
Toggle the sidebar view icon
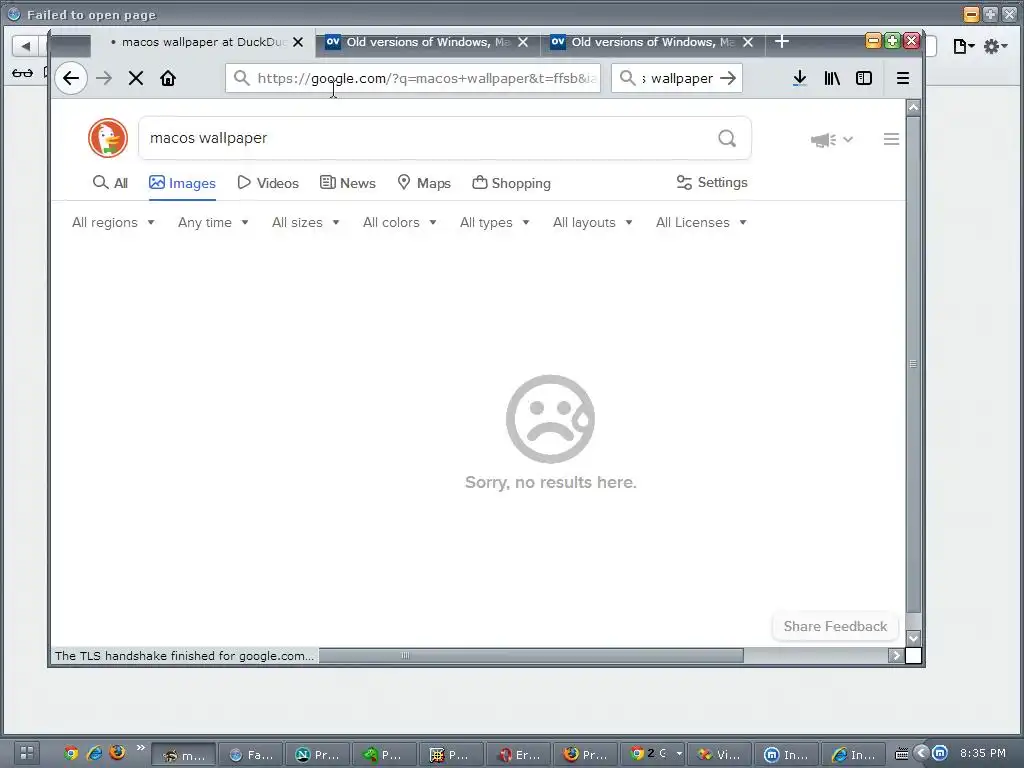864,78
